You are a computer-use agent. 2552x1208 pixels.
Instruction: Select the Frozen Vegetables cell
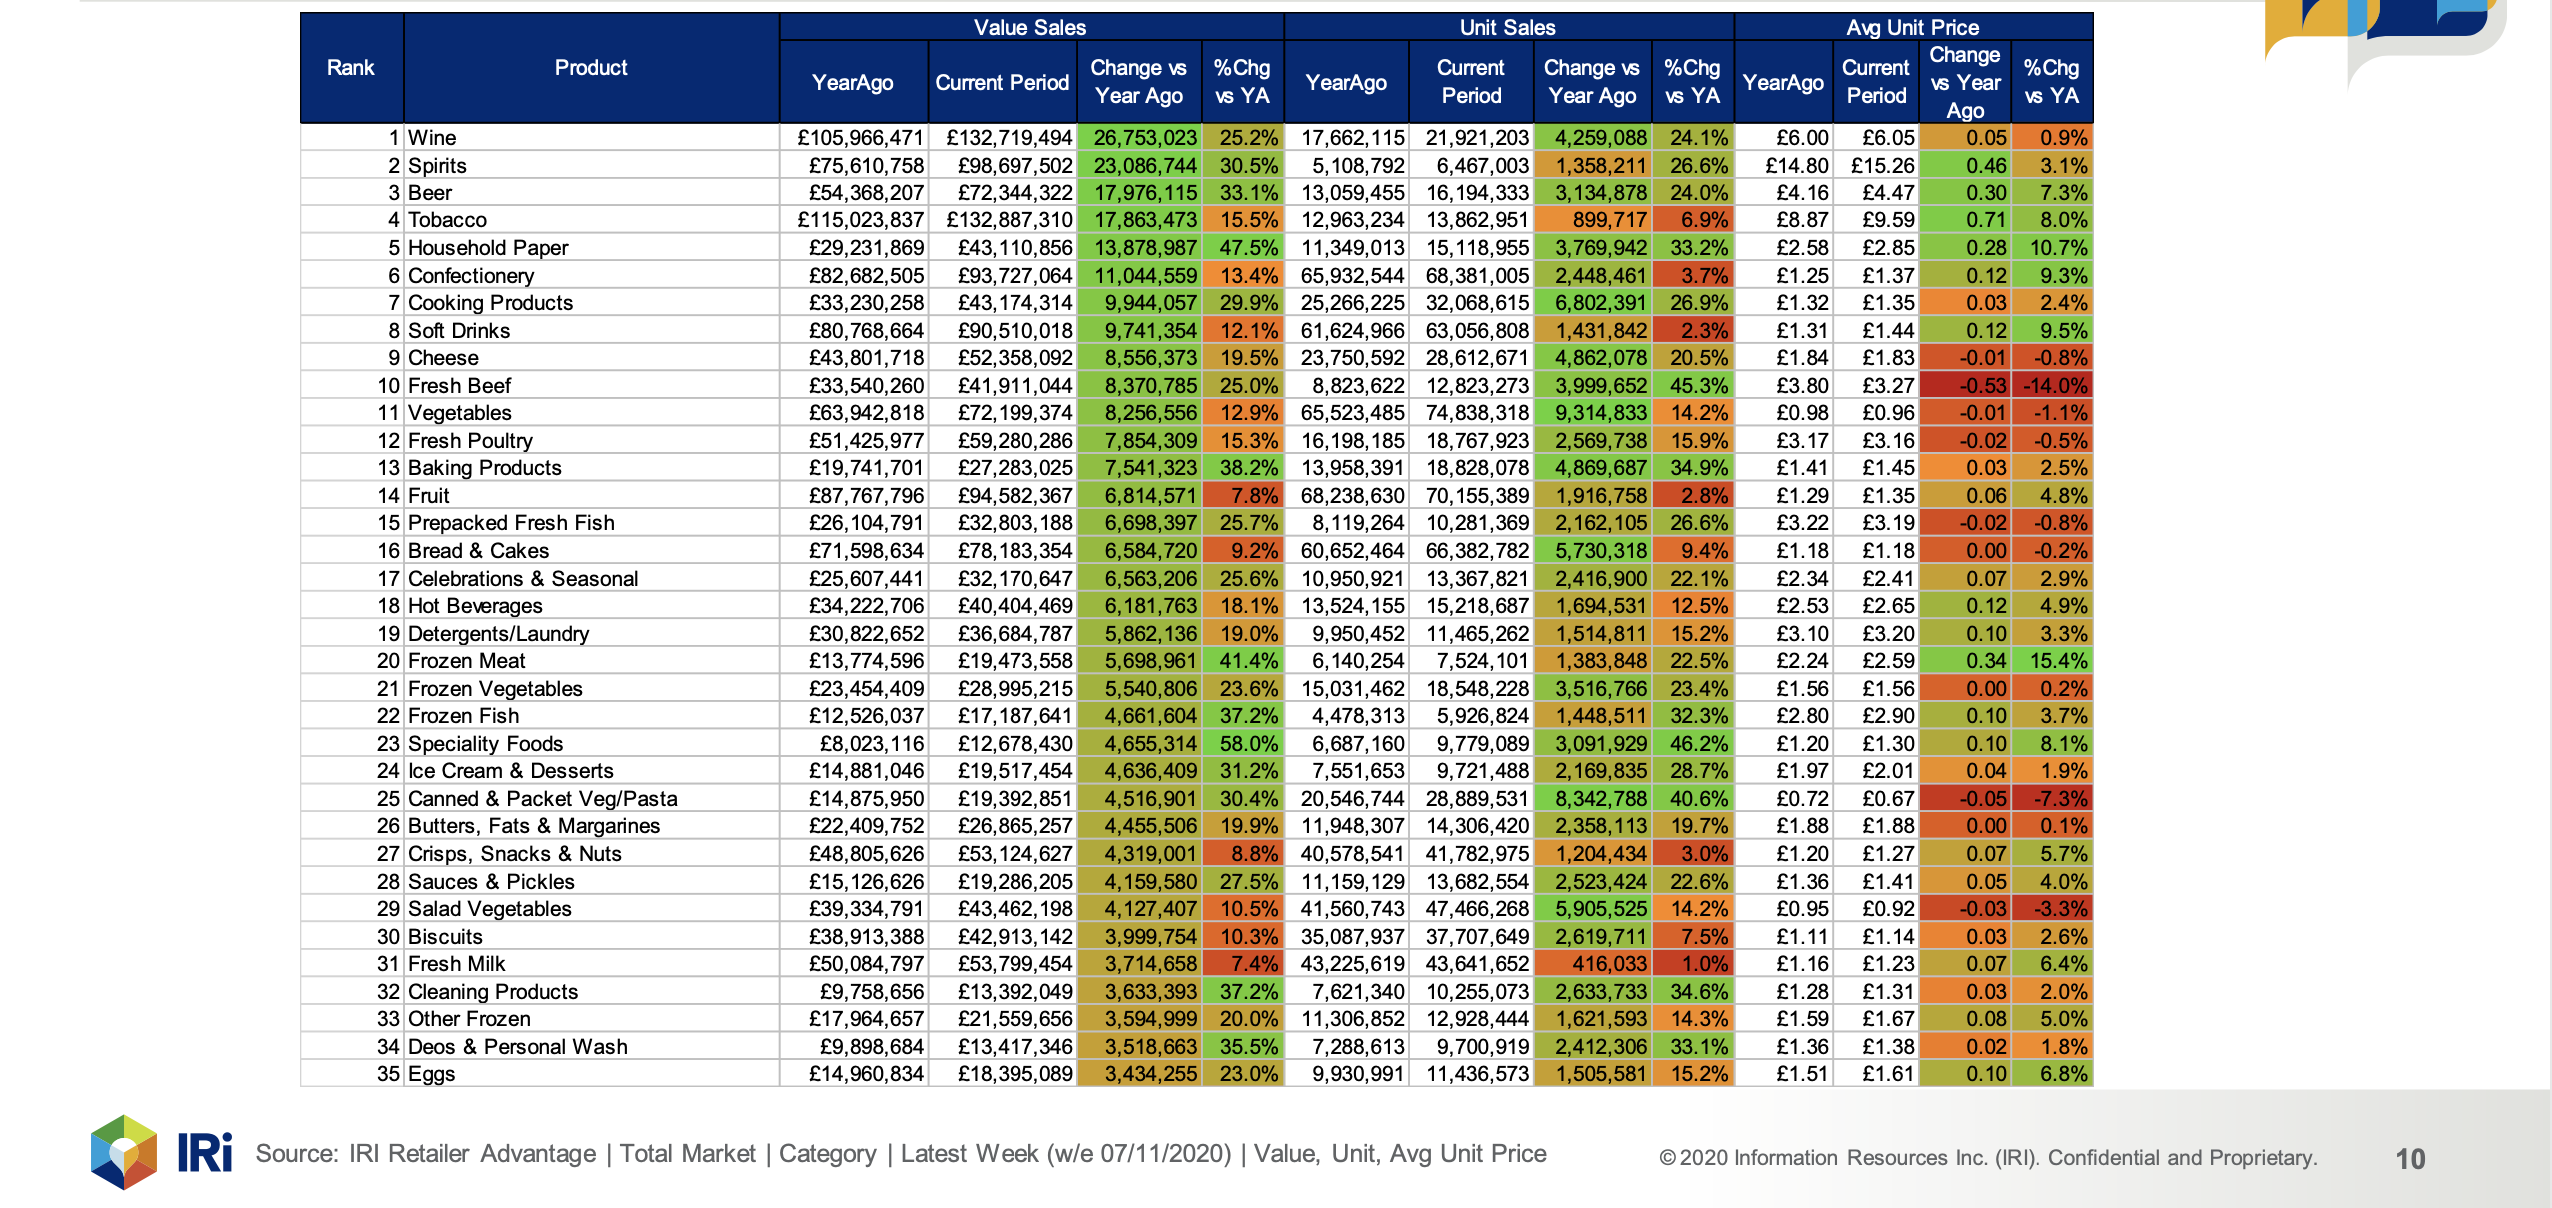click(591, 689)
